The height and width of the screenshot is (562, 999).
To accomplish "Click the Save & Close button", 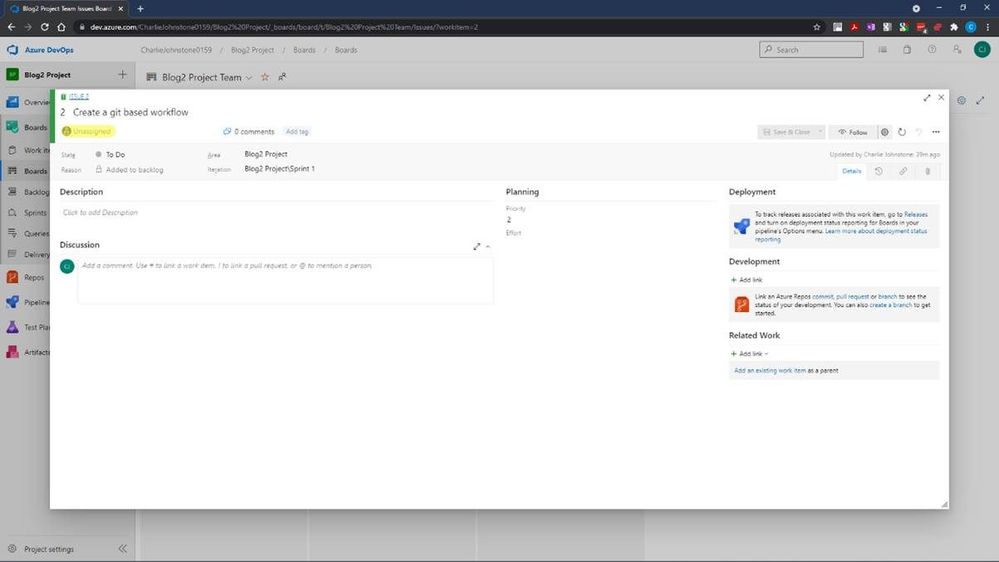I will click(x=786, y=132).
